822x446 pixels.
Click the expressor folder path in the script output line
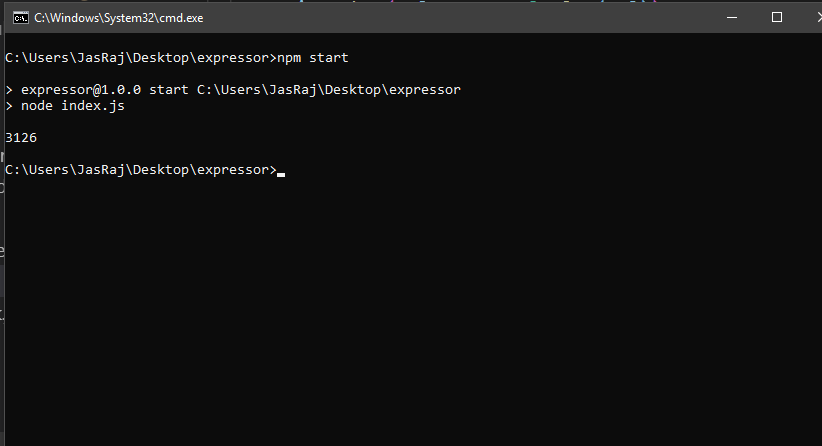[329, 90]
